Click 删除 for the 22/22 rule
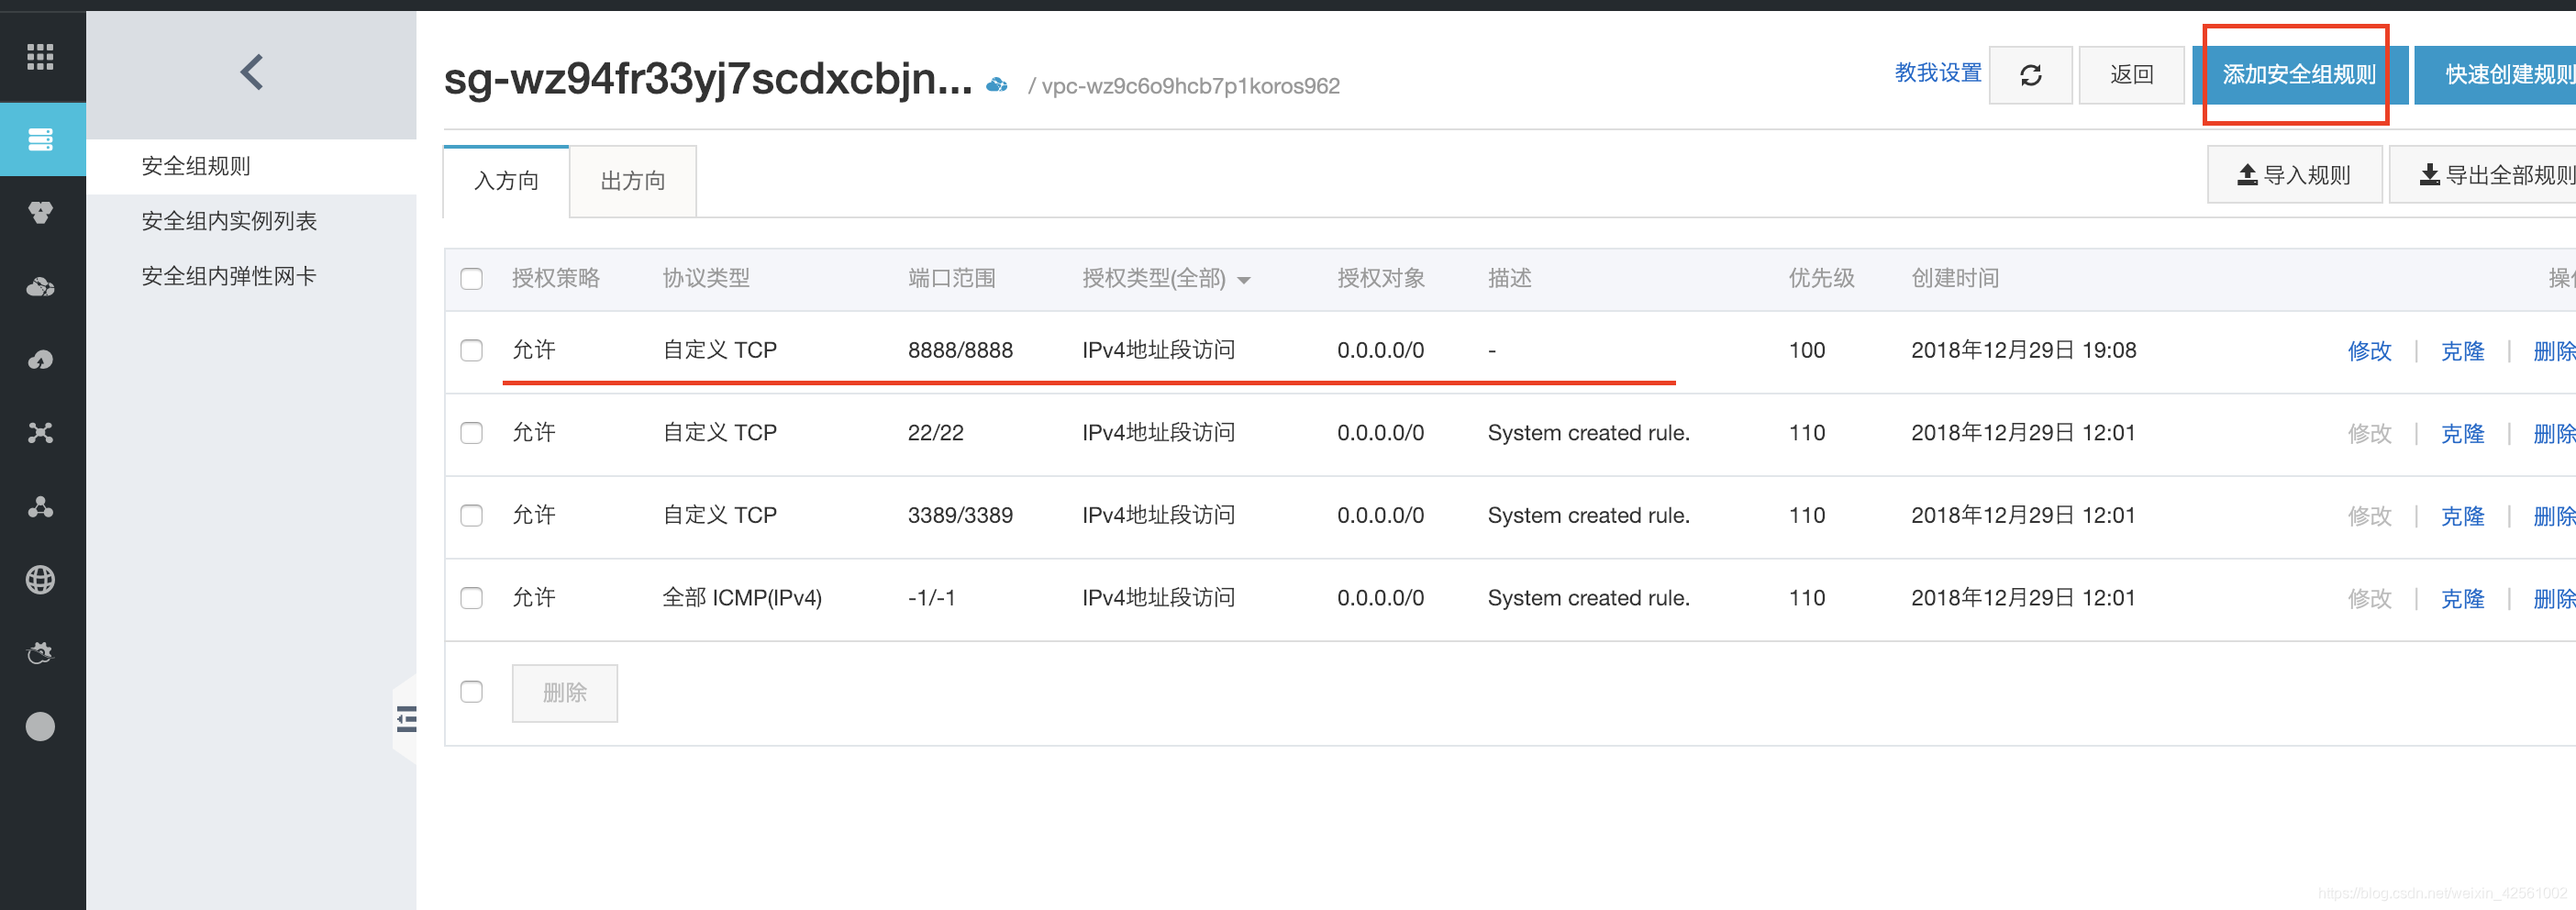 [x=2554, y=433]
